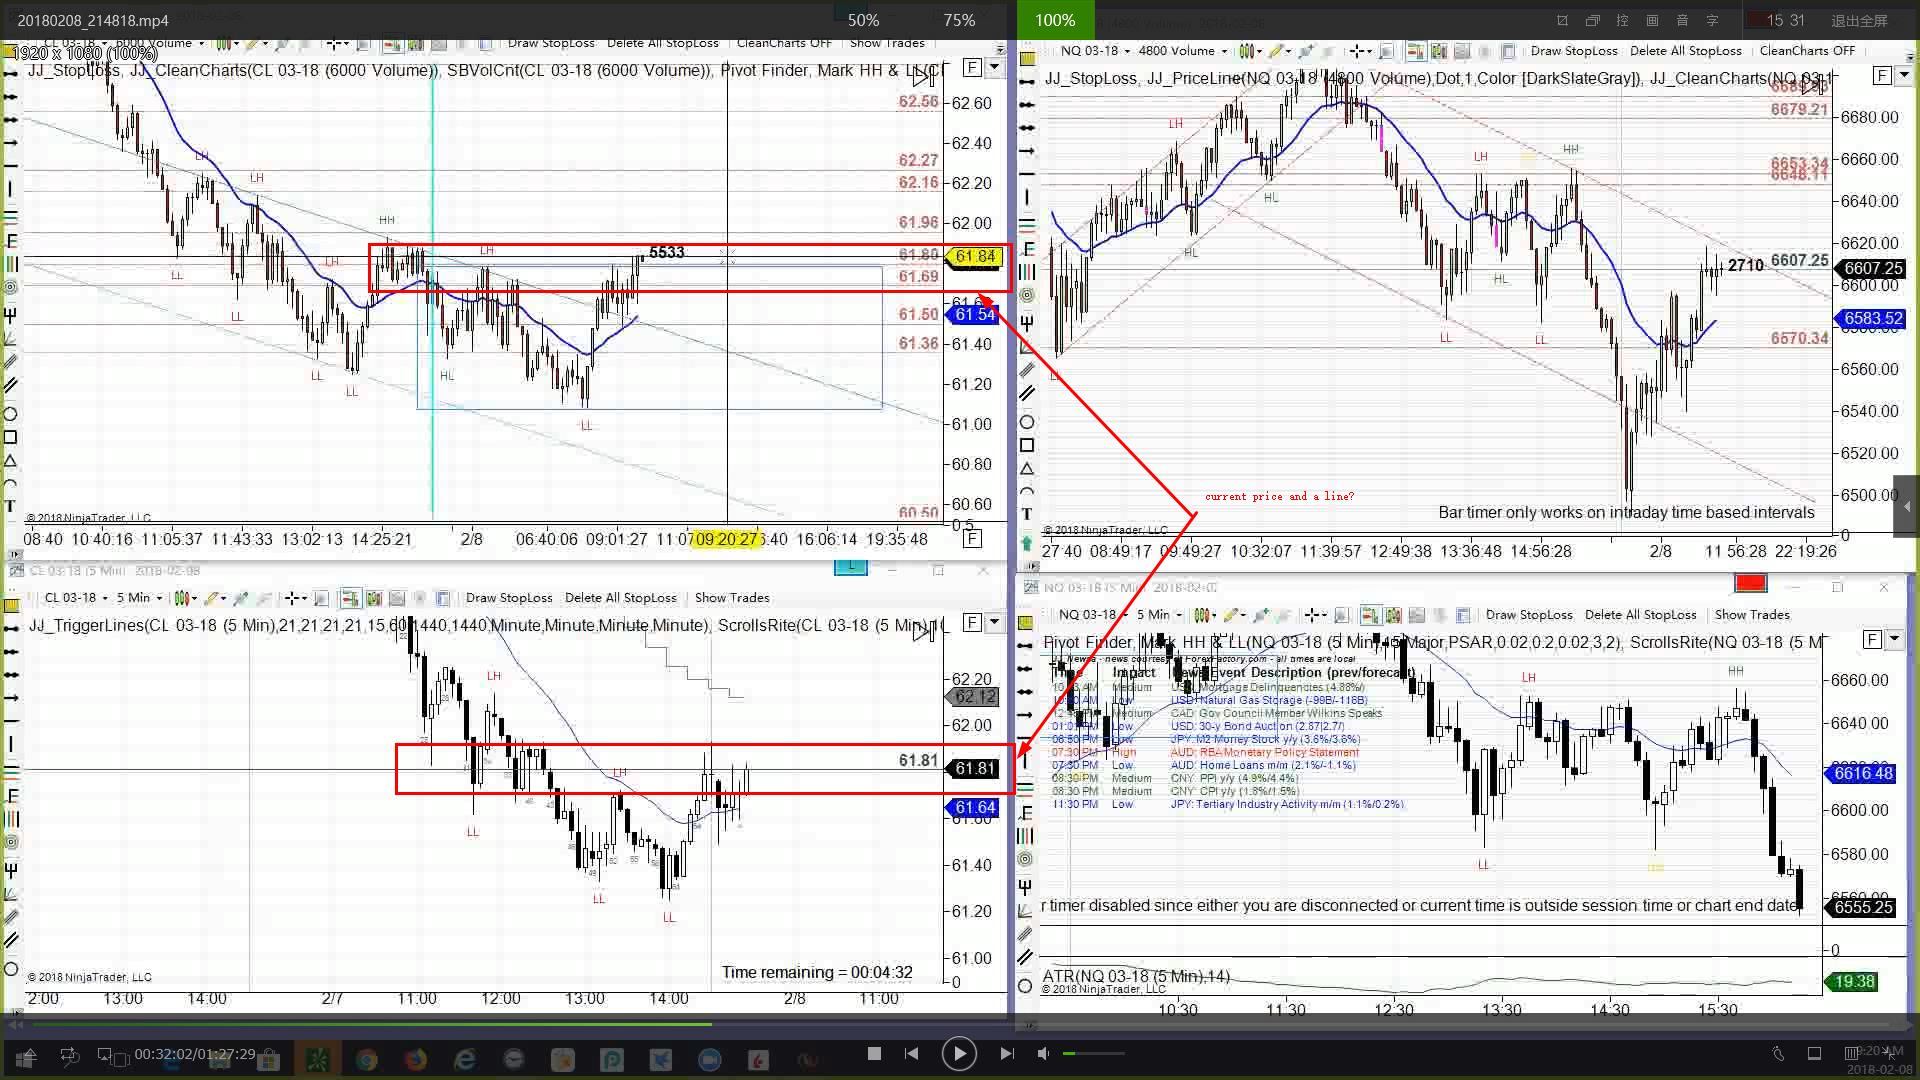Select ellipse drawing tool in top-right chart sidebar
Image resolution: width=1920 pixels, height=1080 pixels.
pyautogui.click(x=1027, y=422)
